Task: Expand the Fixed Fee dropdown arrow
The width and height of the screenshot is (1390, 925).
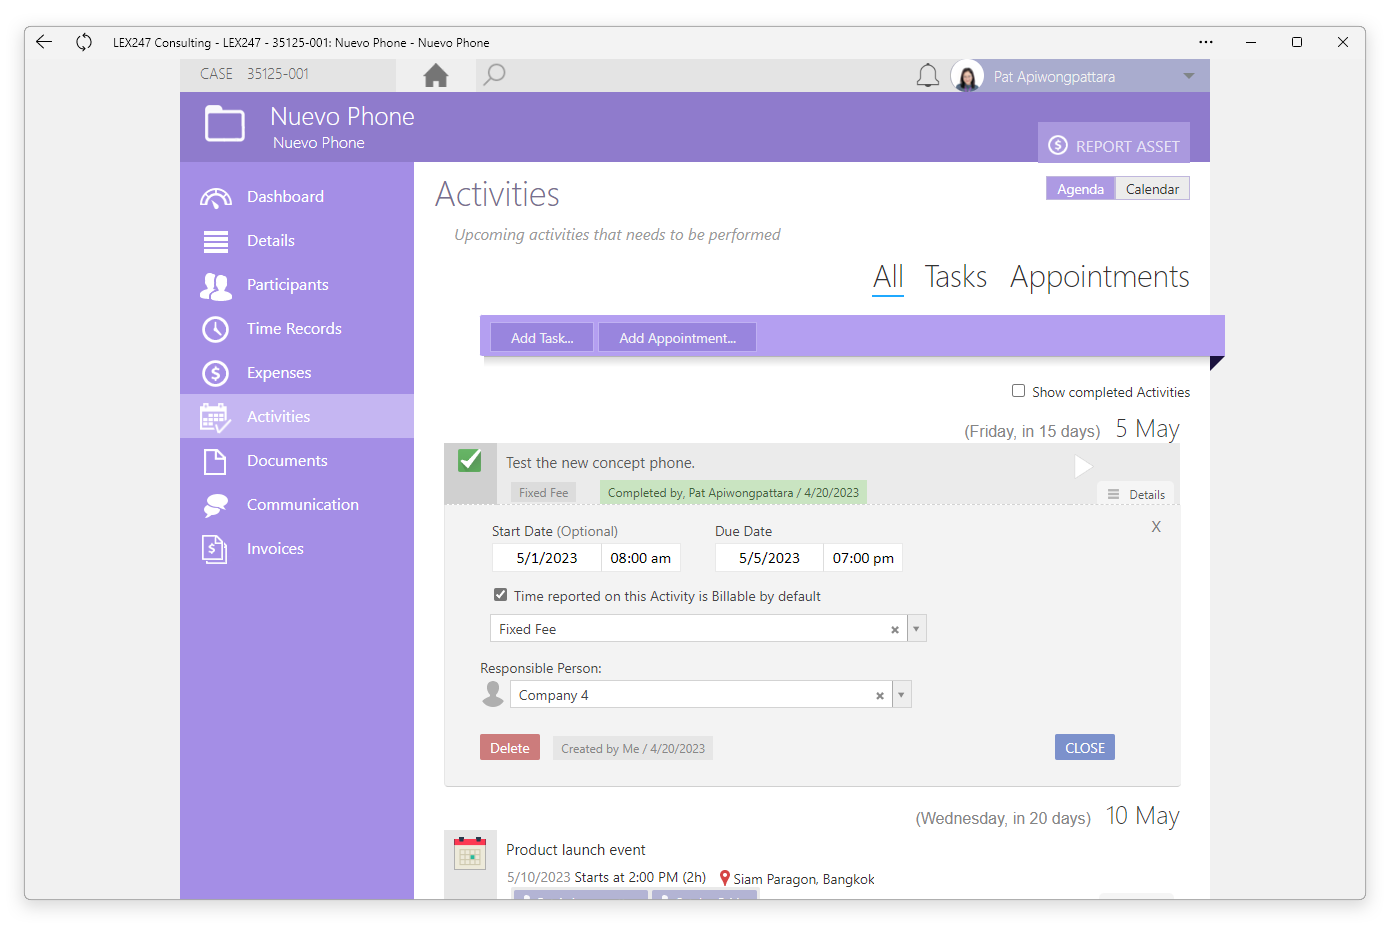Action: click(917, 629)
